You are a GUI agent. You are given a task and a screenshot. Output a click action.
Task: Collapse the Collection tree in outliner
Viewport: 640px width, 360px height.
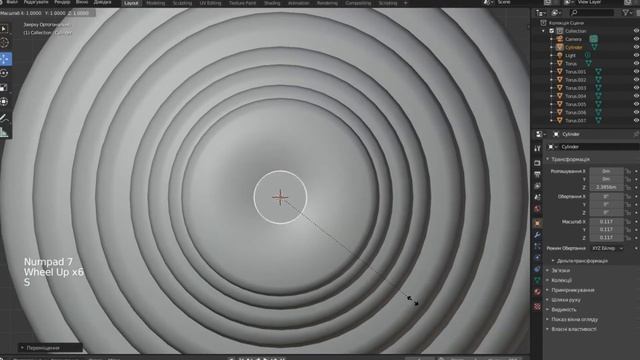pos(543,31)
